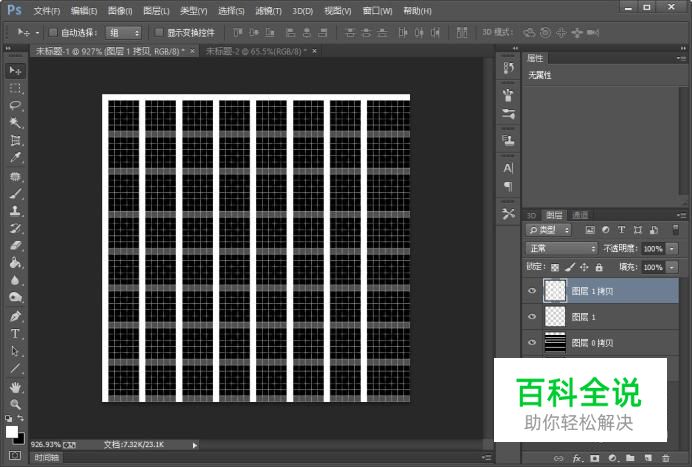Screen dimensions: 692x467
Task: Select the Dodge tool
Action: [x=15, y=298]
